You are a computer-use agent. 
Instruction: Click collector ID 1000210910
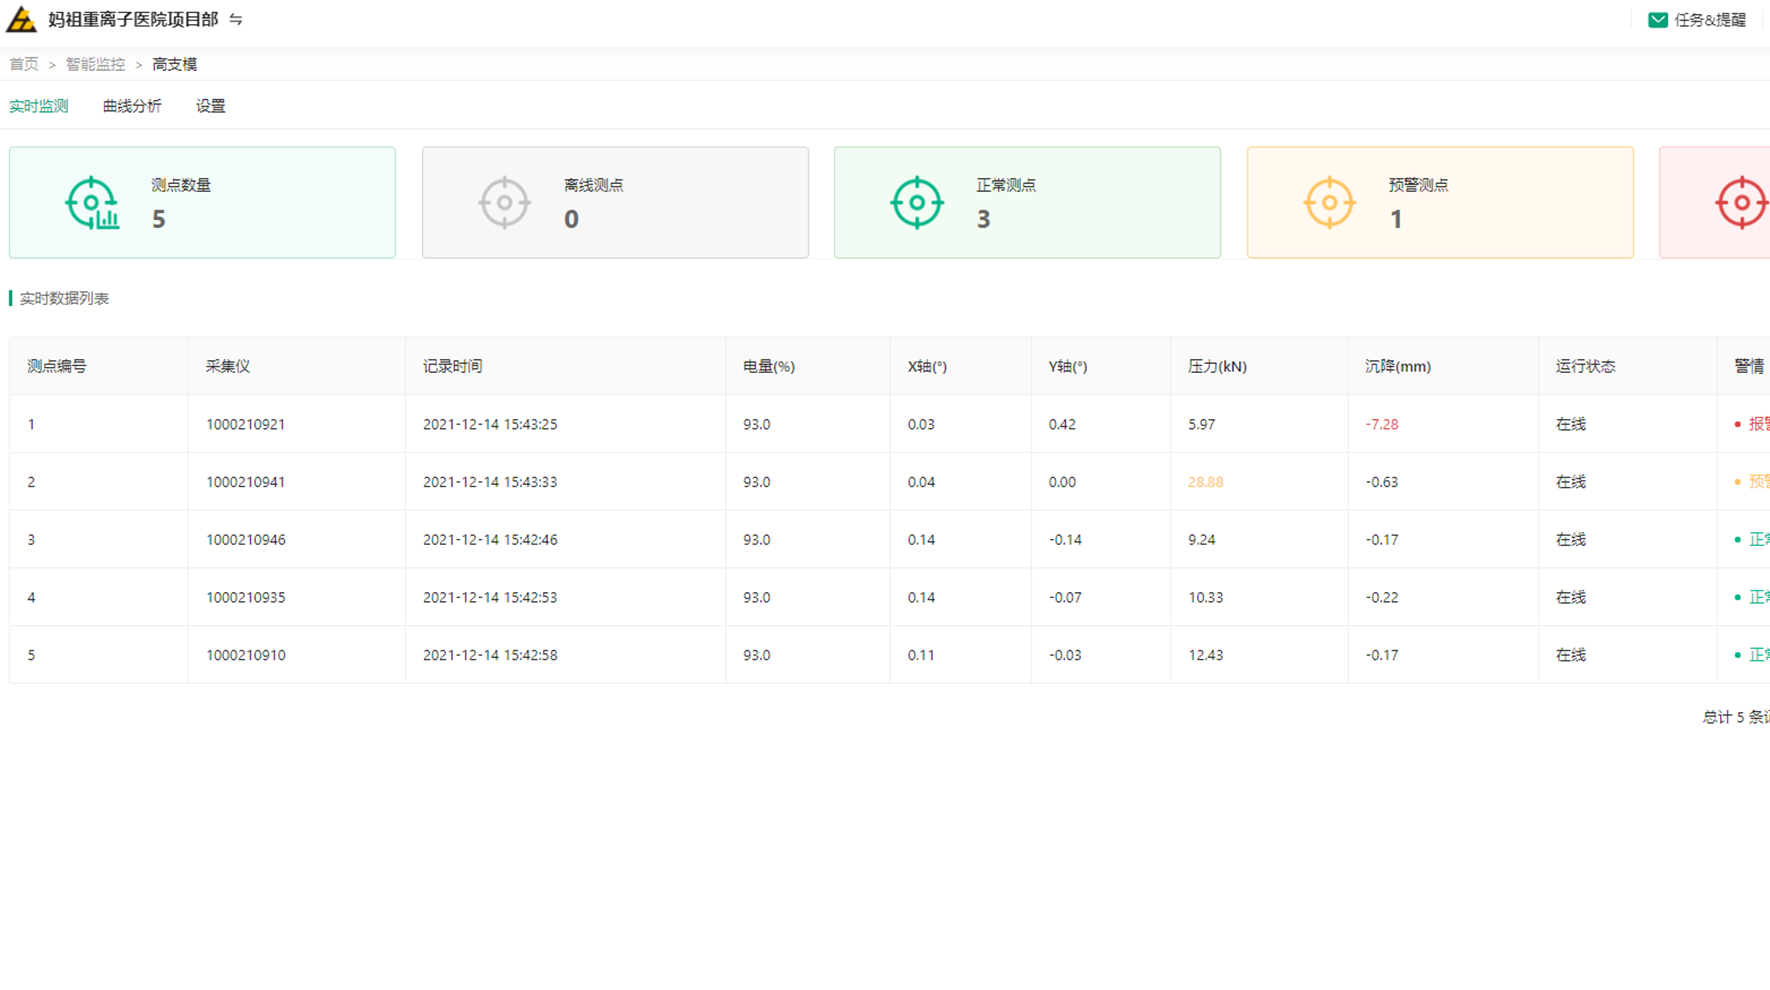point(246,655)
